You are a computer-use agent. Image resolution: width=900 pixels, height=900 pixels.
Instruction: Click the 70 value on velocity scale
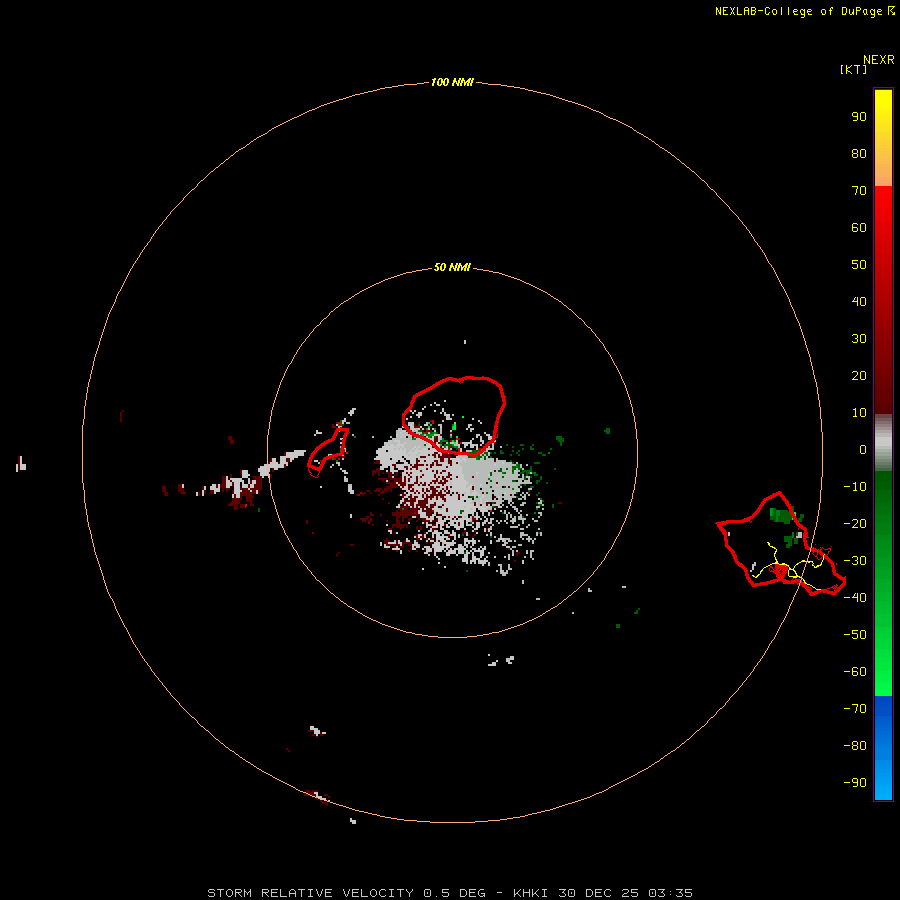pyautogui.click(x=859, y=191)
